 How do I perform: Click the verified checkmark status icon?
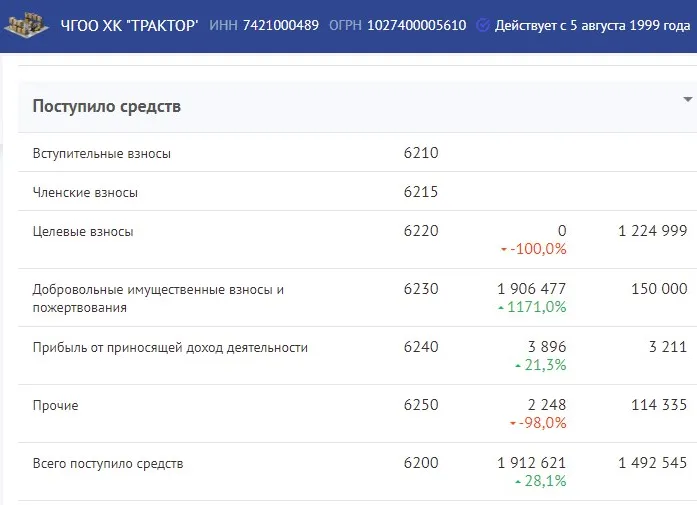(483, 25)
